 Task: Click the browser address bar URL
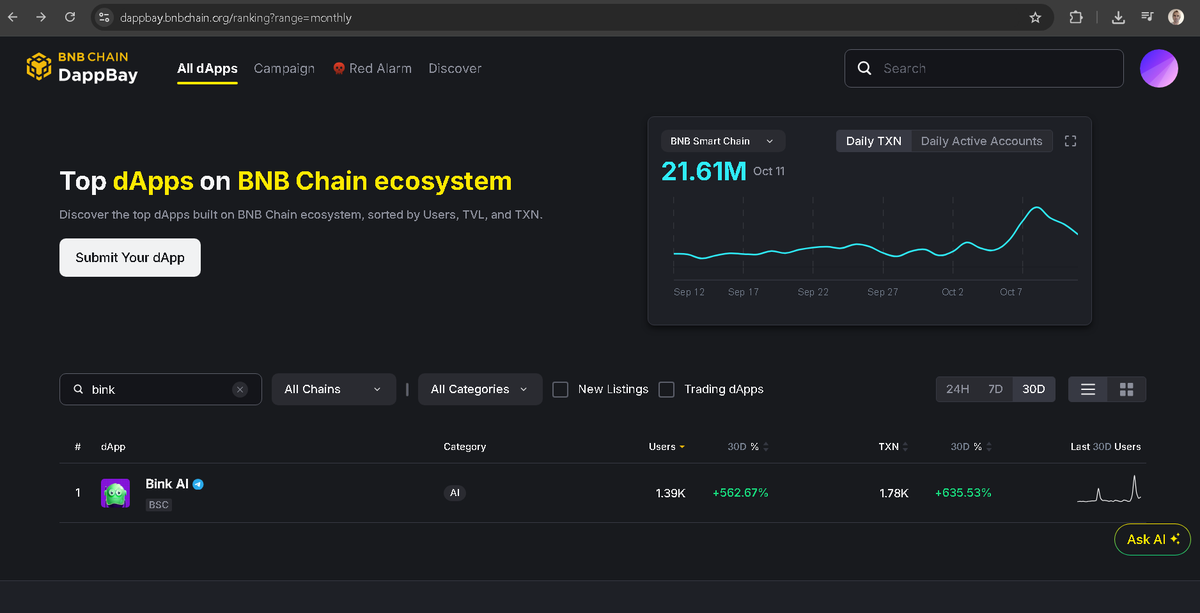[x=236, y=17]
